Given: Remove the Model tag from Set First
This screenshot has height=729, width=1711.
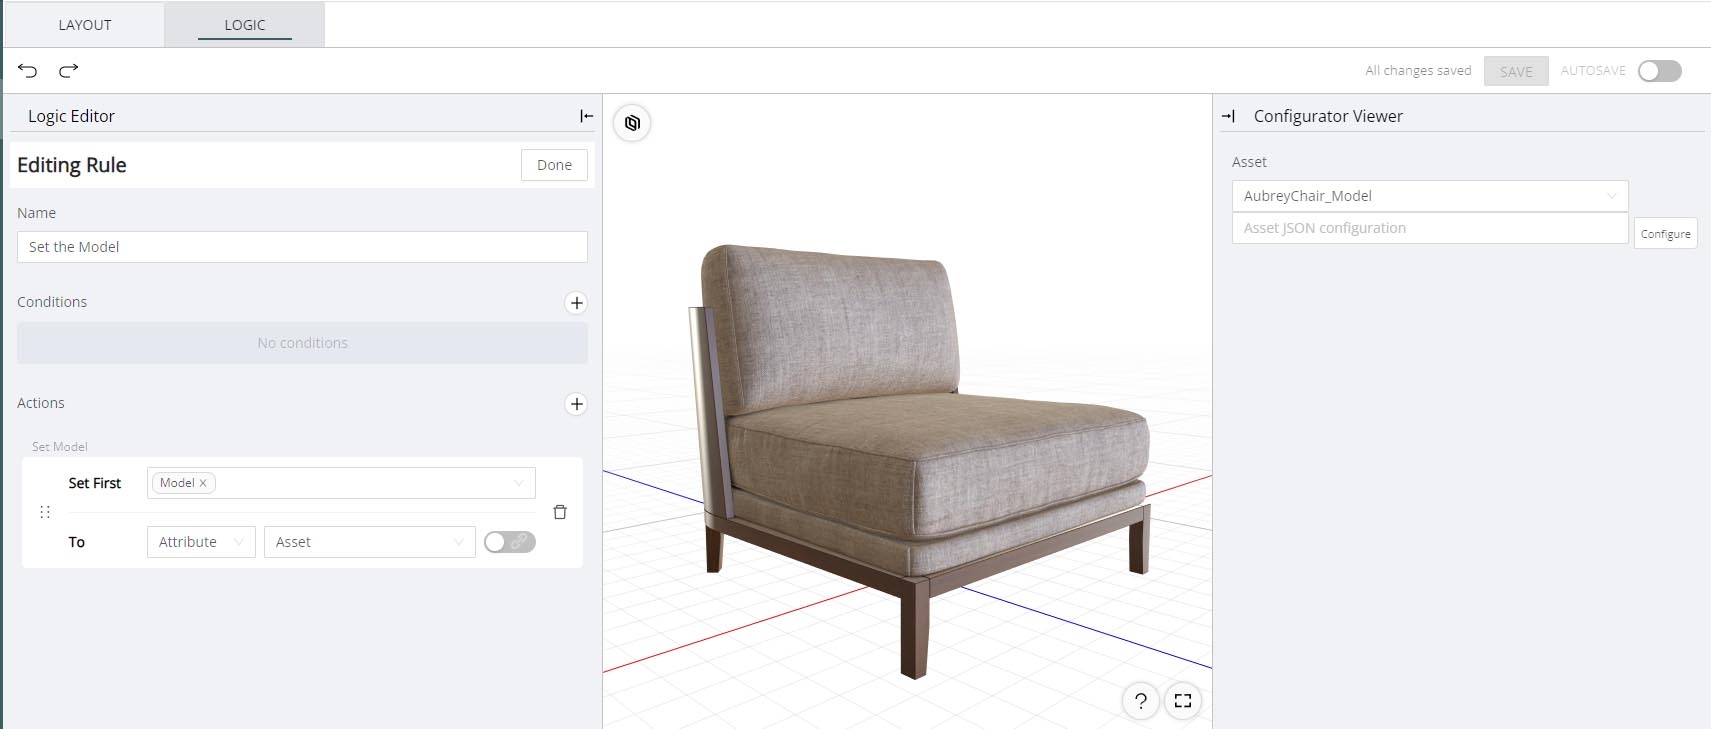Looking at the screenshot, I should coord(203,483).
